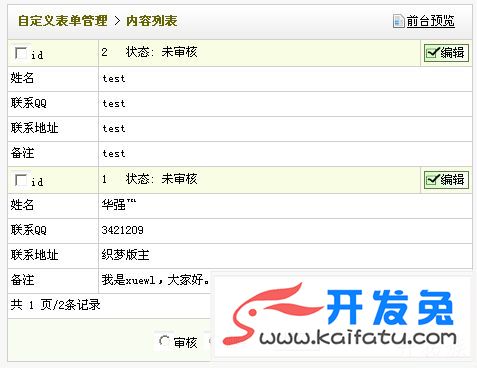Click 联系QQ value test in record 2
Viewport: 477px width, 368px height.
click(x=114, y=104)
